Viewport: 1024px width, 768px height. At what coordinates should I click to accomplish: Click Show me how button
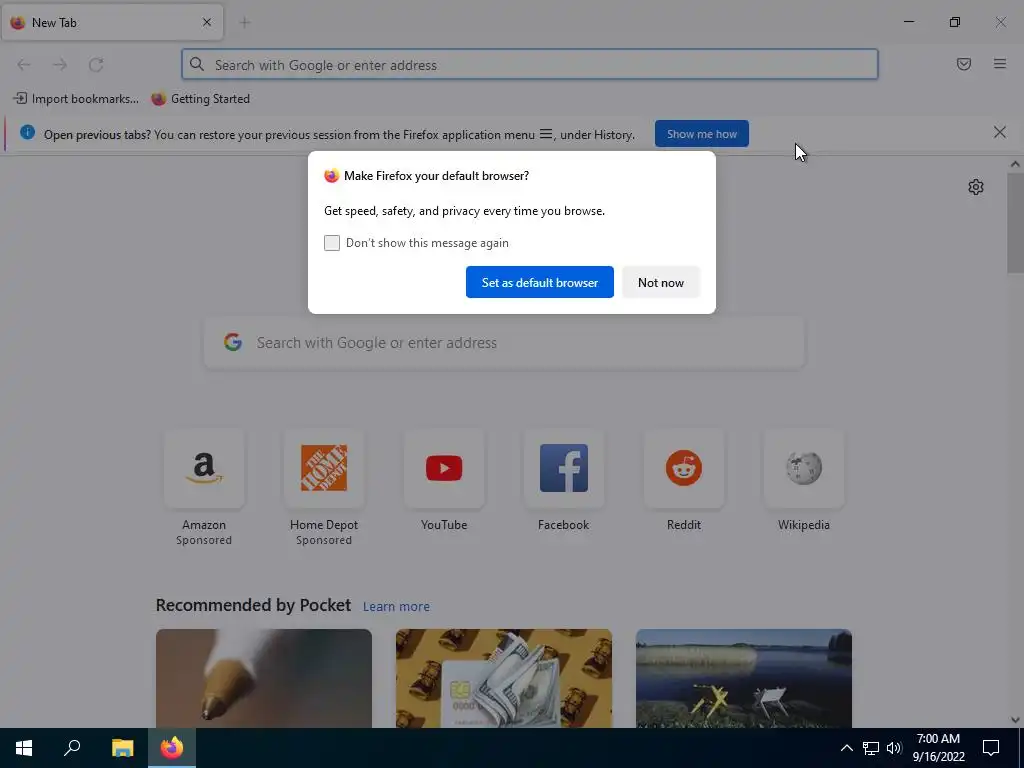[701, 134]
